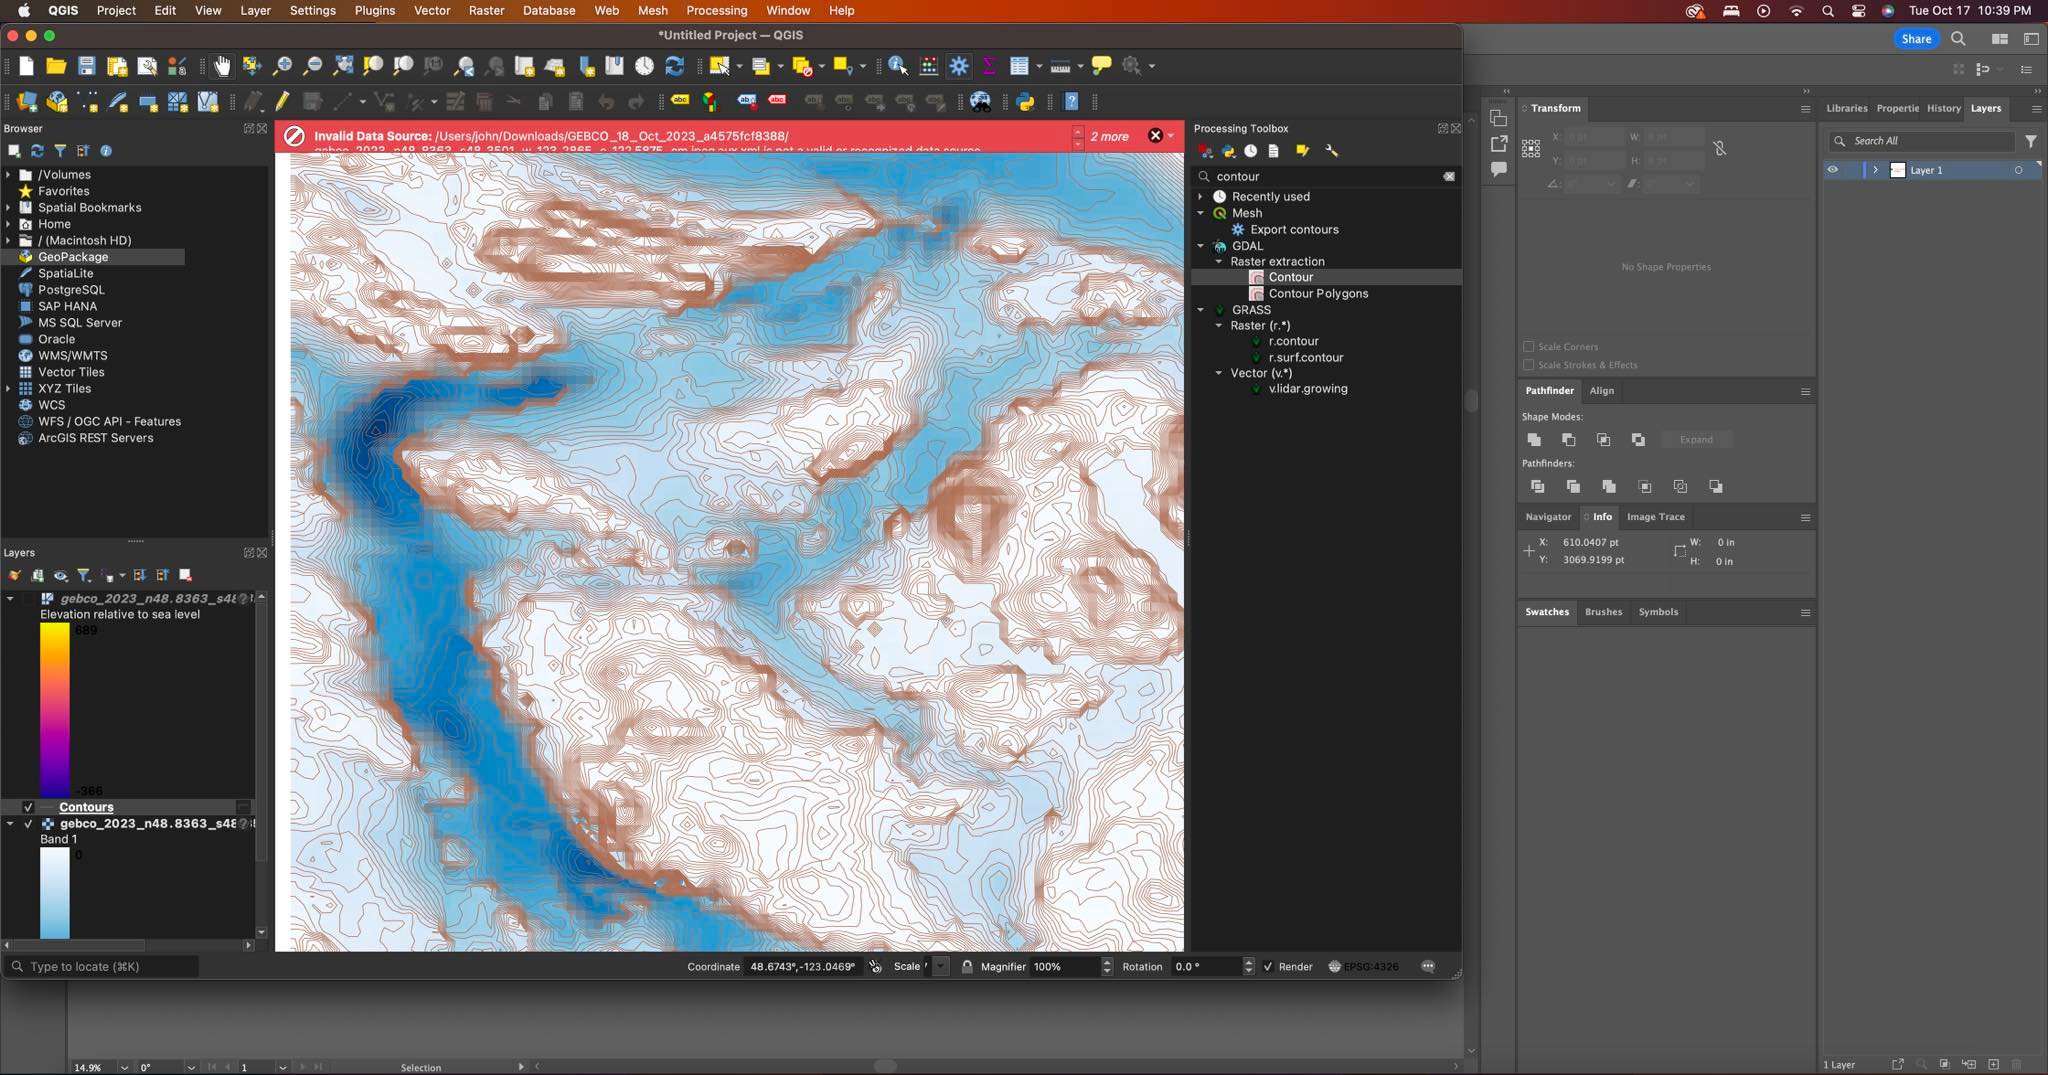Screen dimensions: 2048x1075
Task: Toggle the Render checkbox in status bar
Action: click(1268, 966)
